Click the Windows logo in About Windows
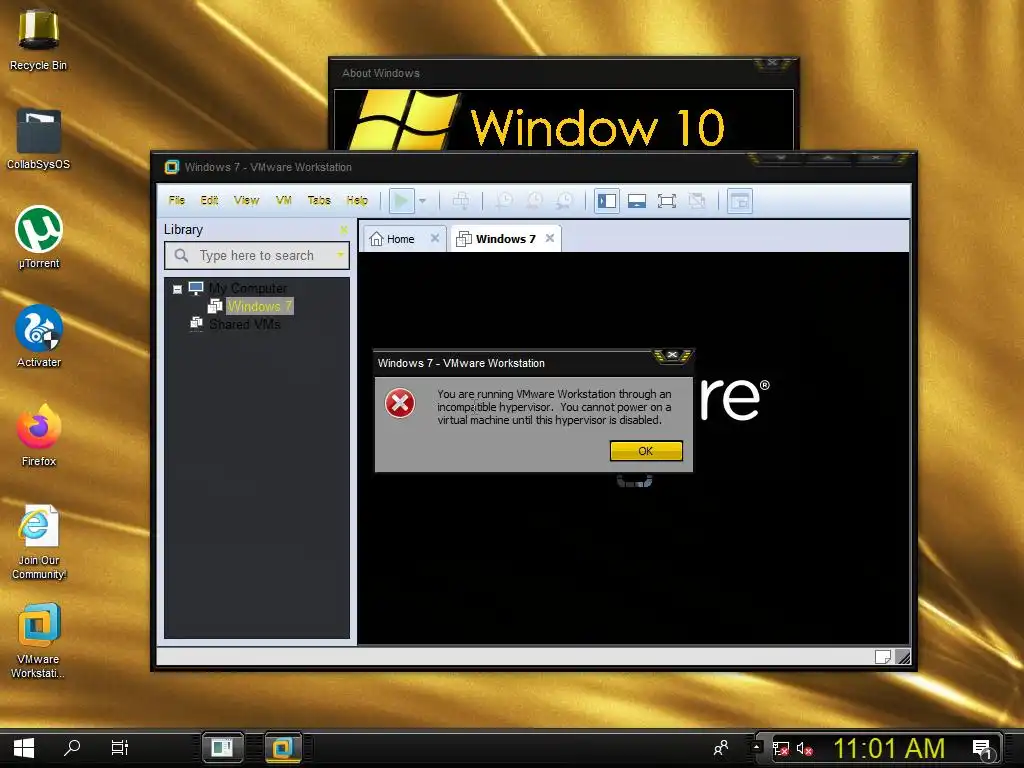Viewport: 1024px width, 768px height. [x=403, y=121]
